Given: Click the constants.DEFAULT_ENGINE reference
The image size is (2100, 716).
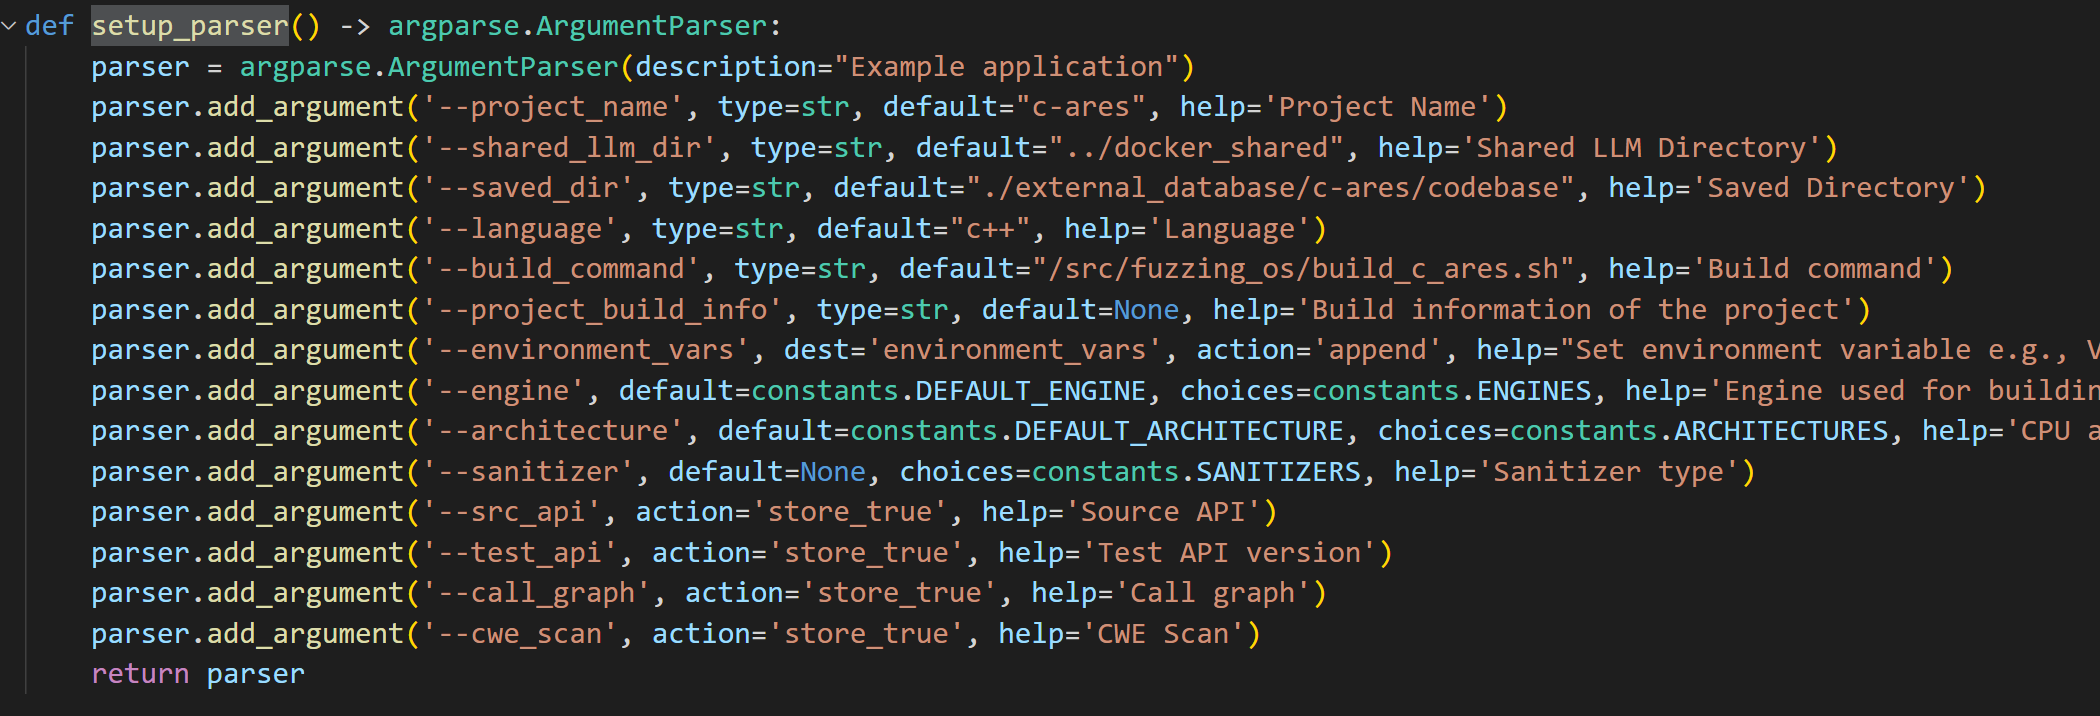Looking at the screenshot, I should (948, 391).
